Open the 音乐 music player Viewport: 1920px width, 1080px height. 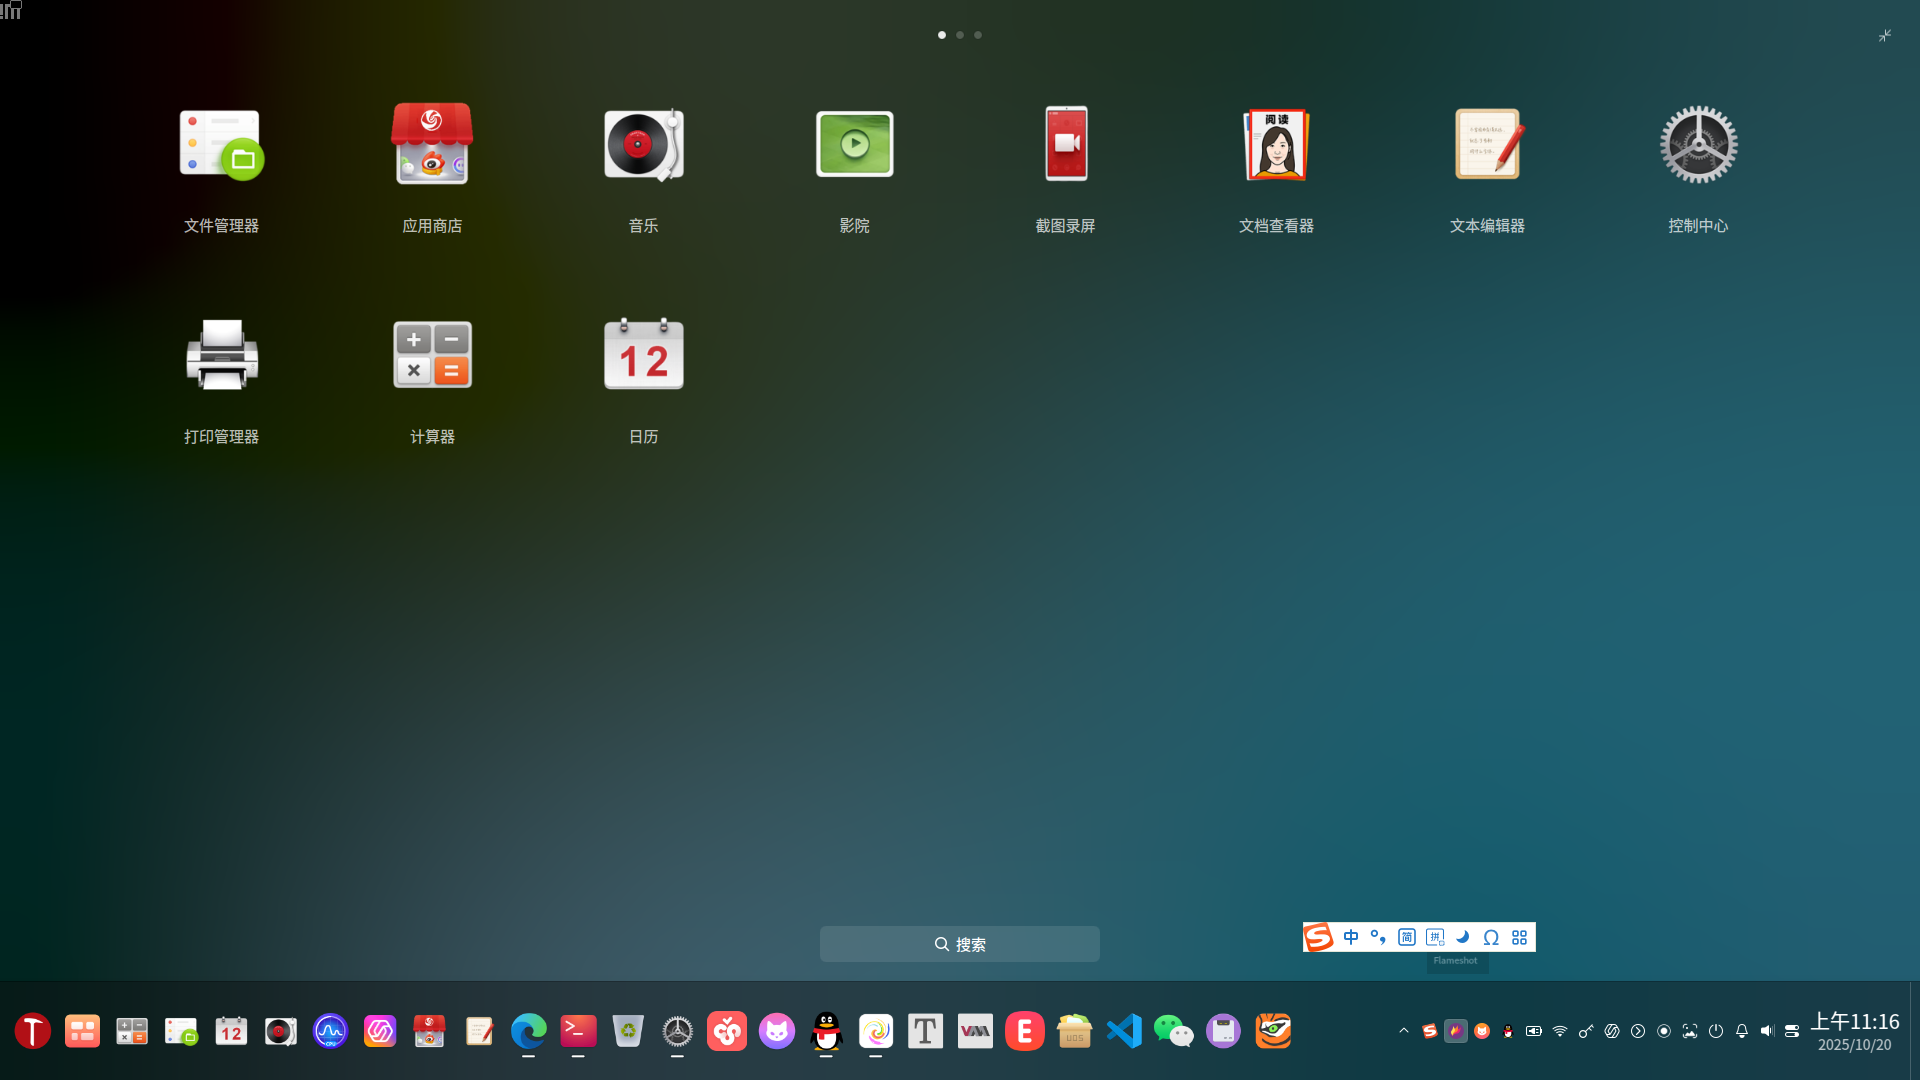[643, 145]
